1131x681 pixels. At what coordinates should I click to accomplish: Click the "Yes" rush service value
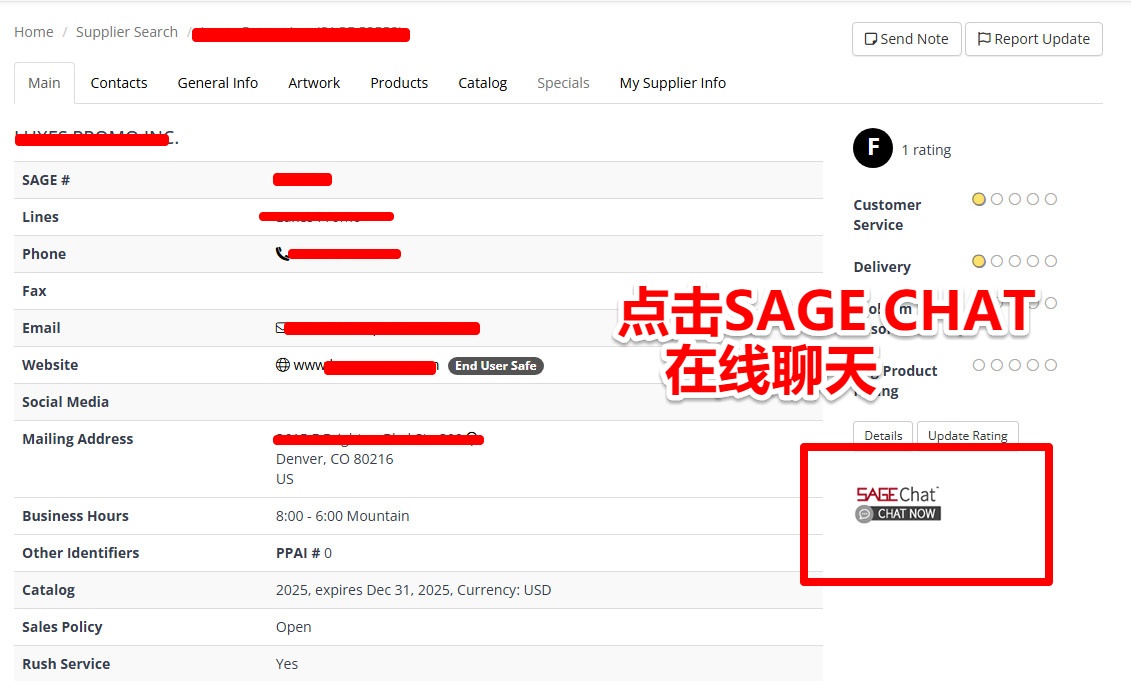(286, 664)
